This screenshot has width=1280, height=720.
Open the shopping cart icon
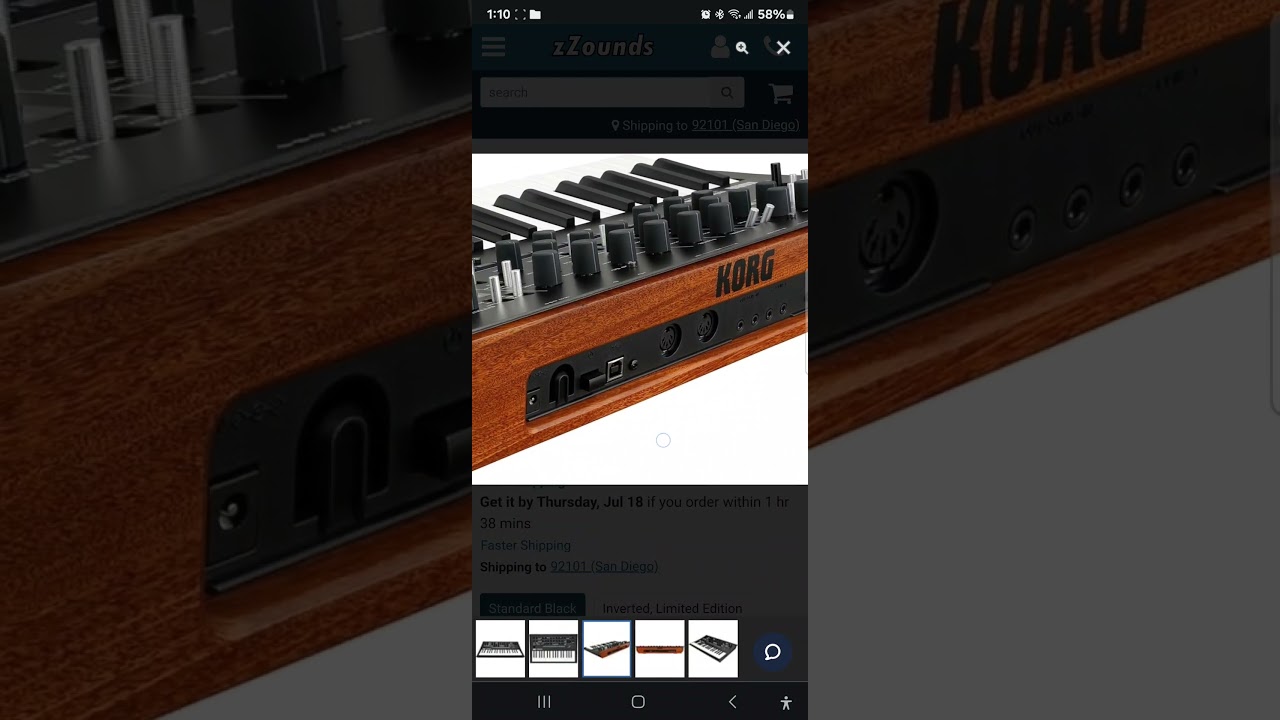(781, 93)
